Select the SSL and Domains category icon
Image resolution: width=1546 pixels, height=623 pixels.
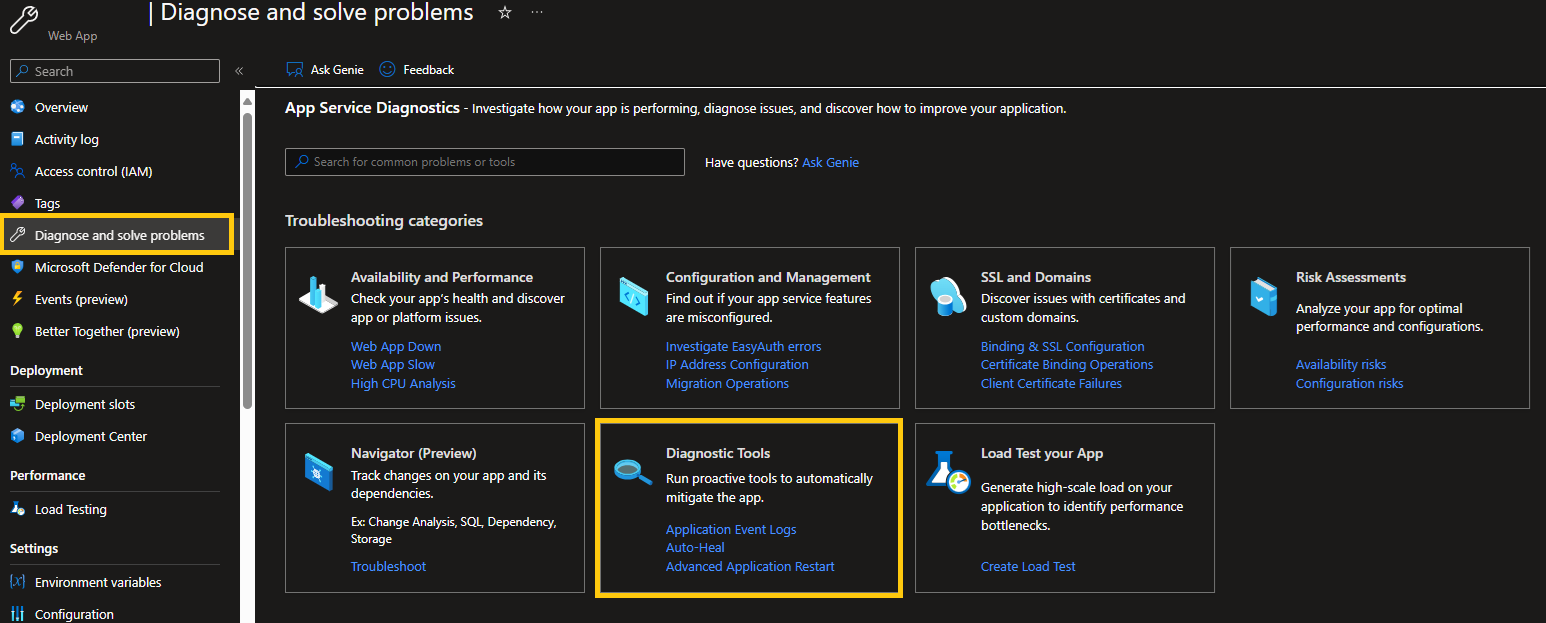click(947, 296)
